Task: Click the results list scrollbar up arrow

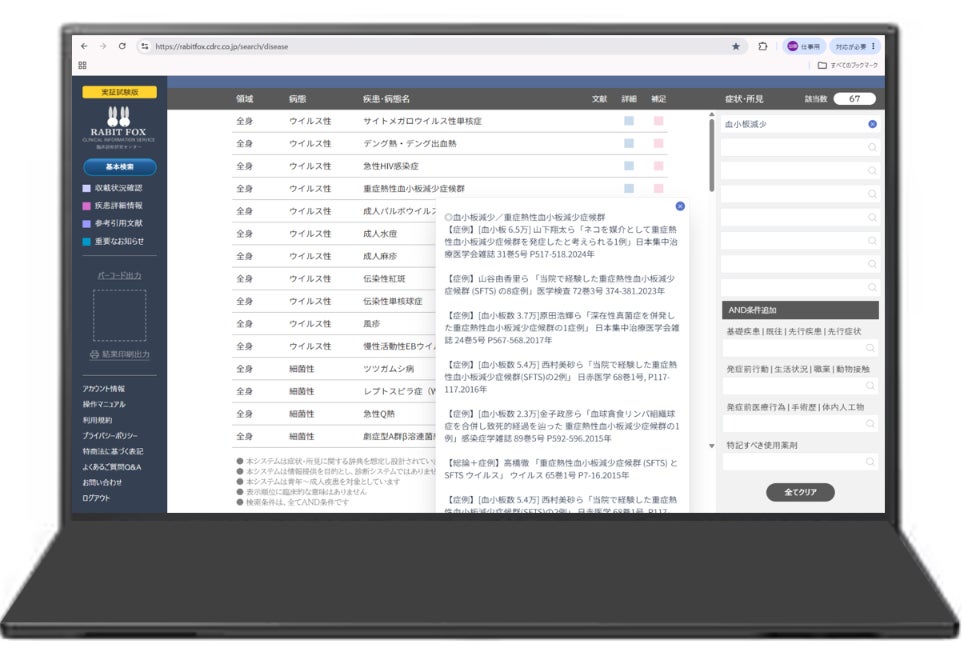Action: click(x=712, y=115)
